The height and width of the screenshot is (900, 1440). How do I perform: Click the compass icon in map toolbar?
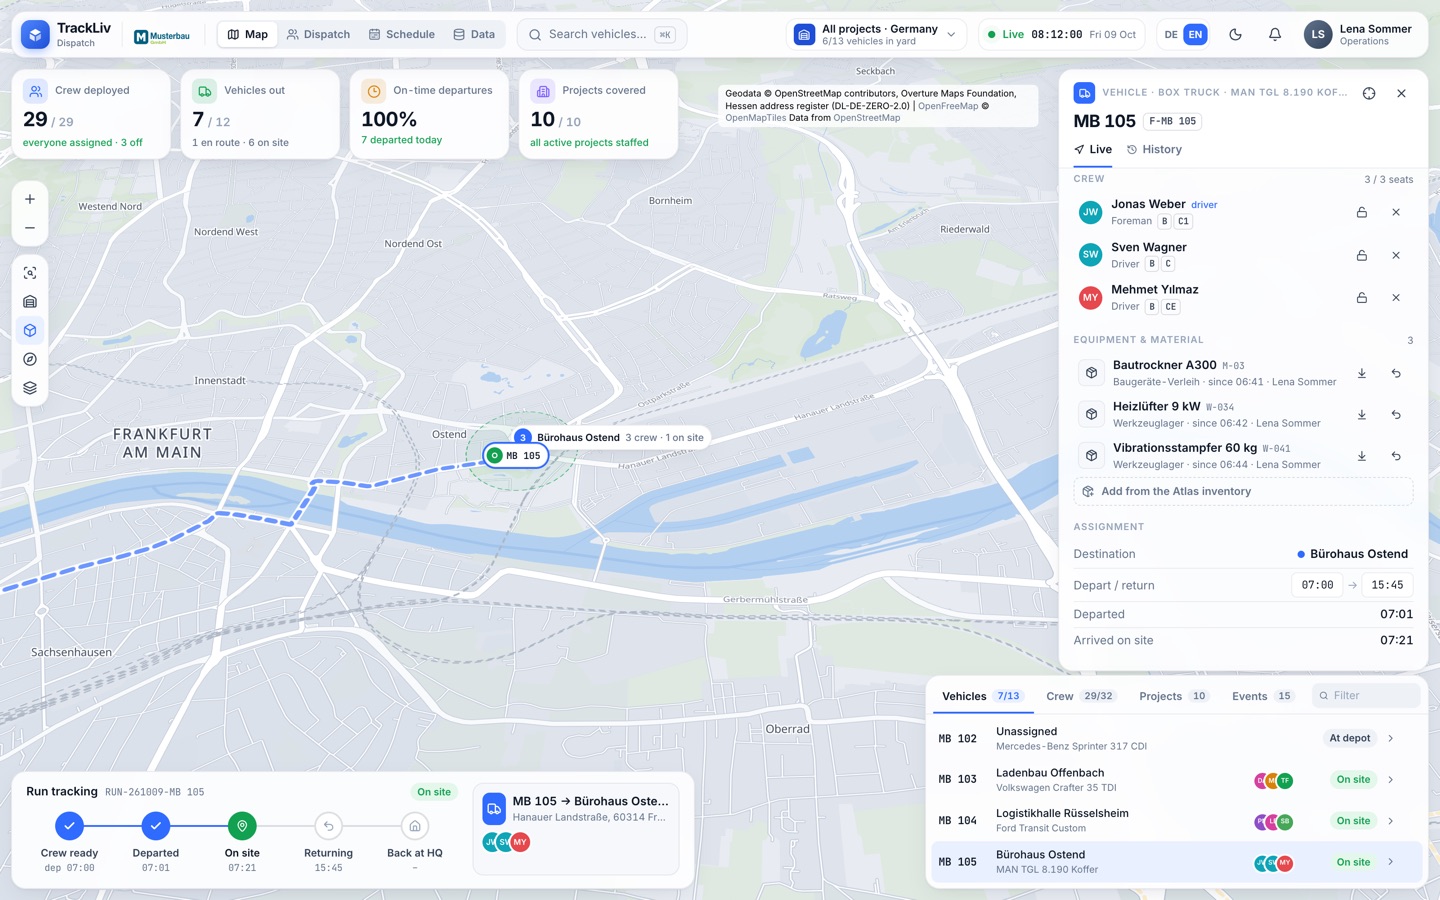click(30, 359)
